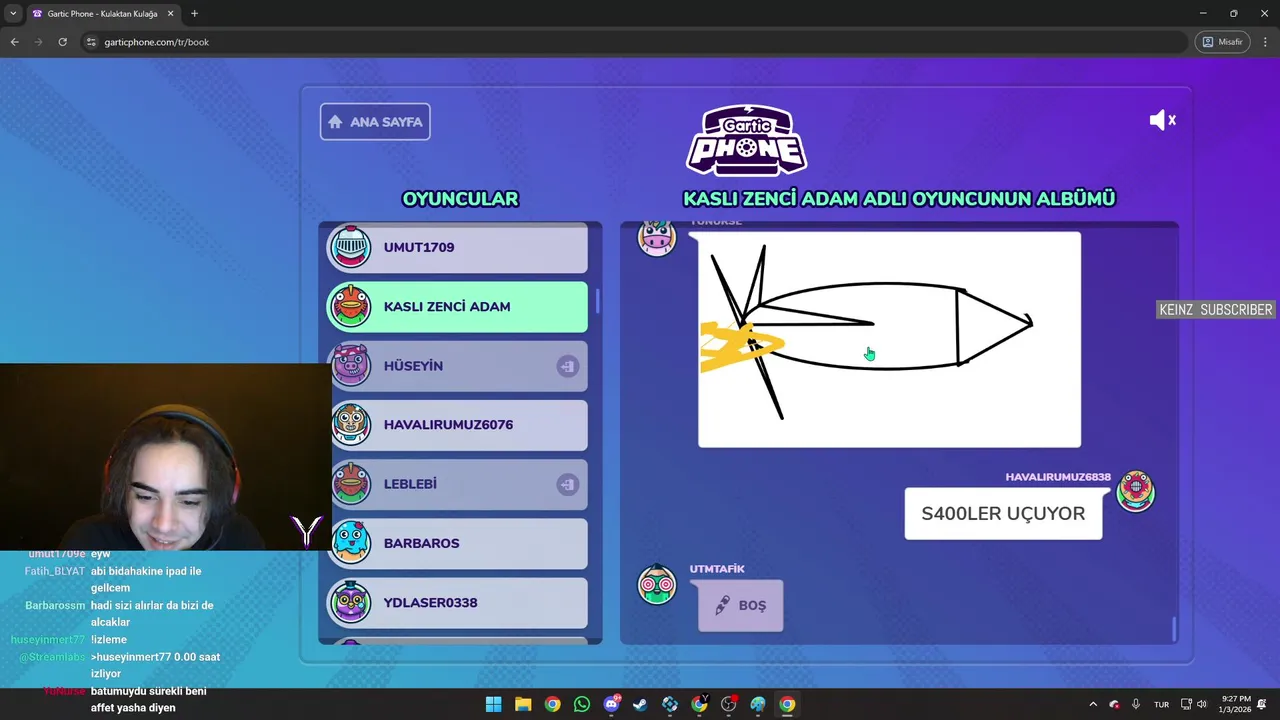This screenshot has height=720, width=1280.
Task: Open Steam from the taskbar
Action: pos(640,704)
